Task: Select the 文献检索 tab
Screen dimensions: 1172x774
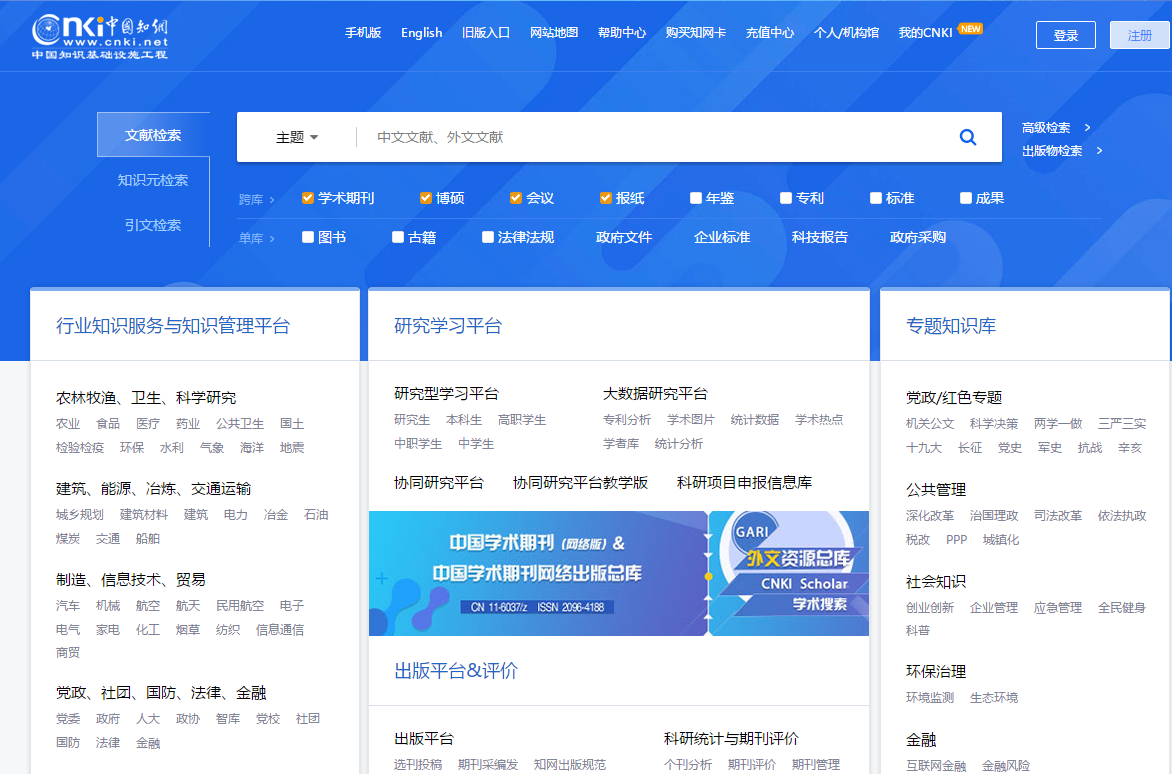Action: 153,134
